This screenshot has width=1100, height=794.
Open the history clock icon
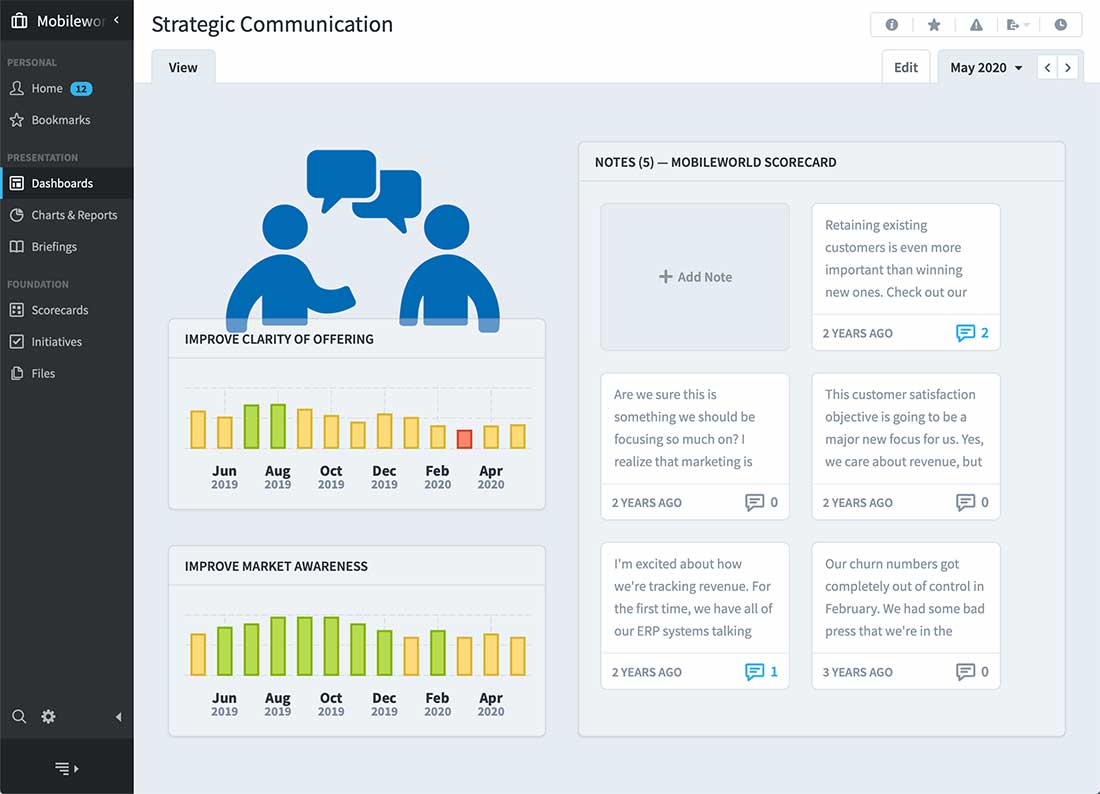click(1061, 25)
